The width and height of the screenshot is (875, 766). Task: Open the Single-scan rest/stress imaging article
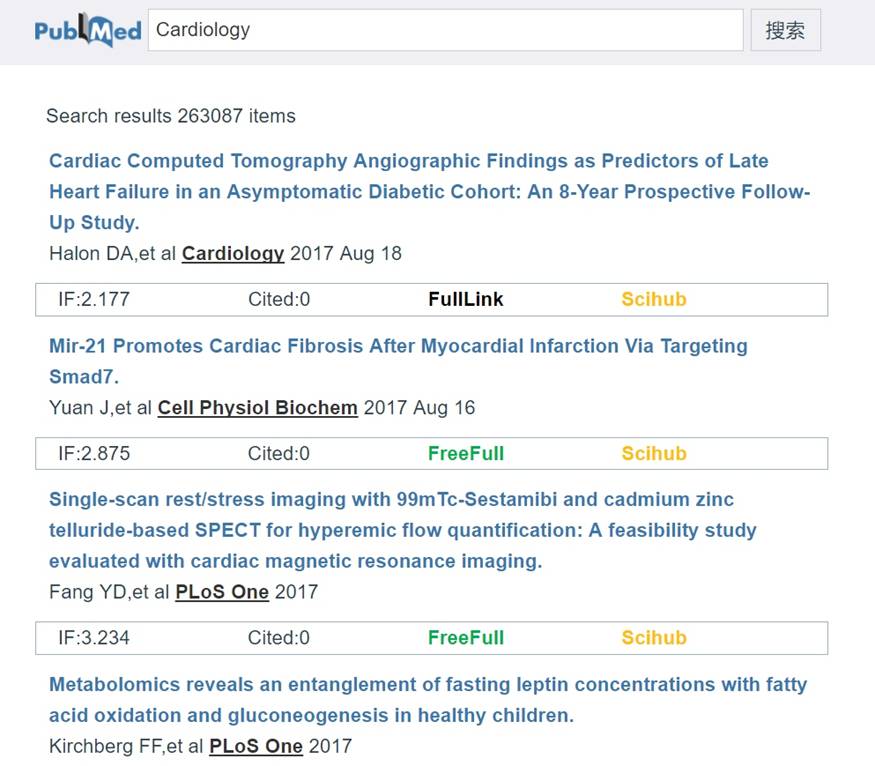tap(403, 530)
